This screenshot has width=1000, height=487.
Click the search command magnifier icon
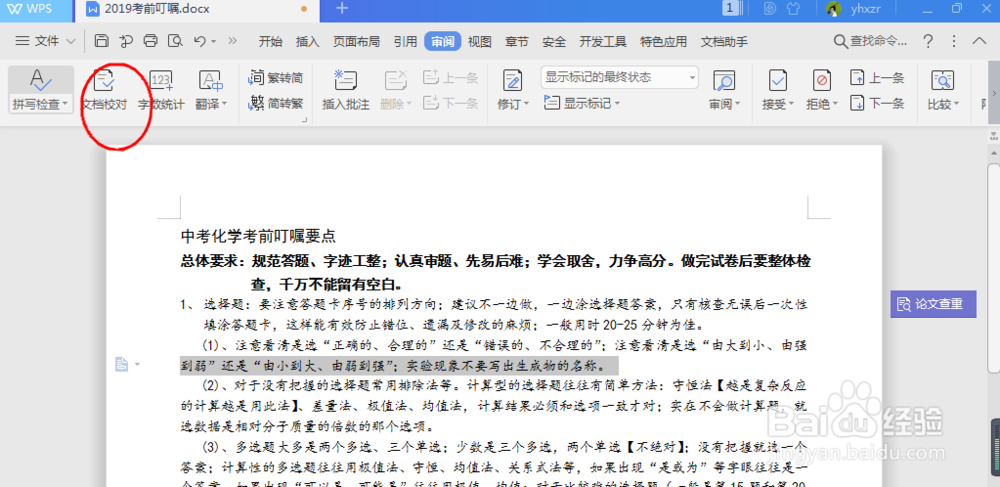[841, 41]
